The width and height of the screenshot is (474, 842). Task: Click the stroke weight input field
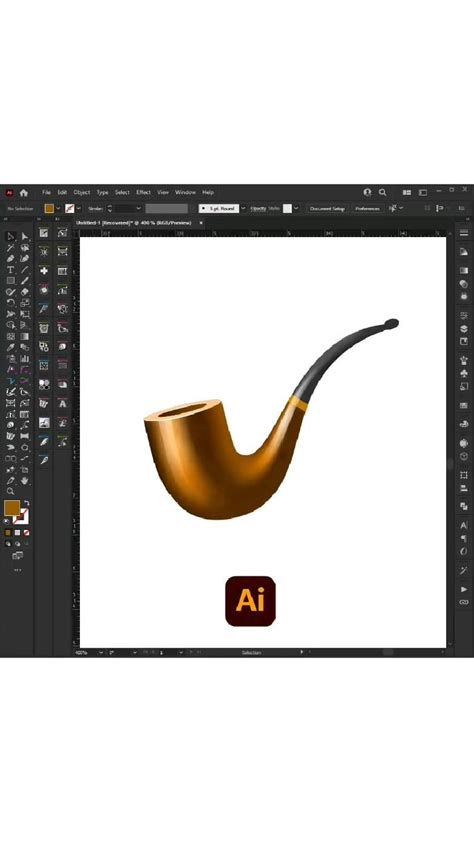(x=125, y=208)
